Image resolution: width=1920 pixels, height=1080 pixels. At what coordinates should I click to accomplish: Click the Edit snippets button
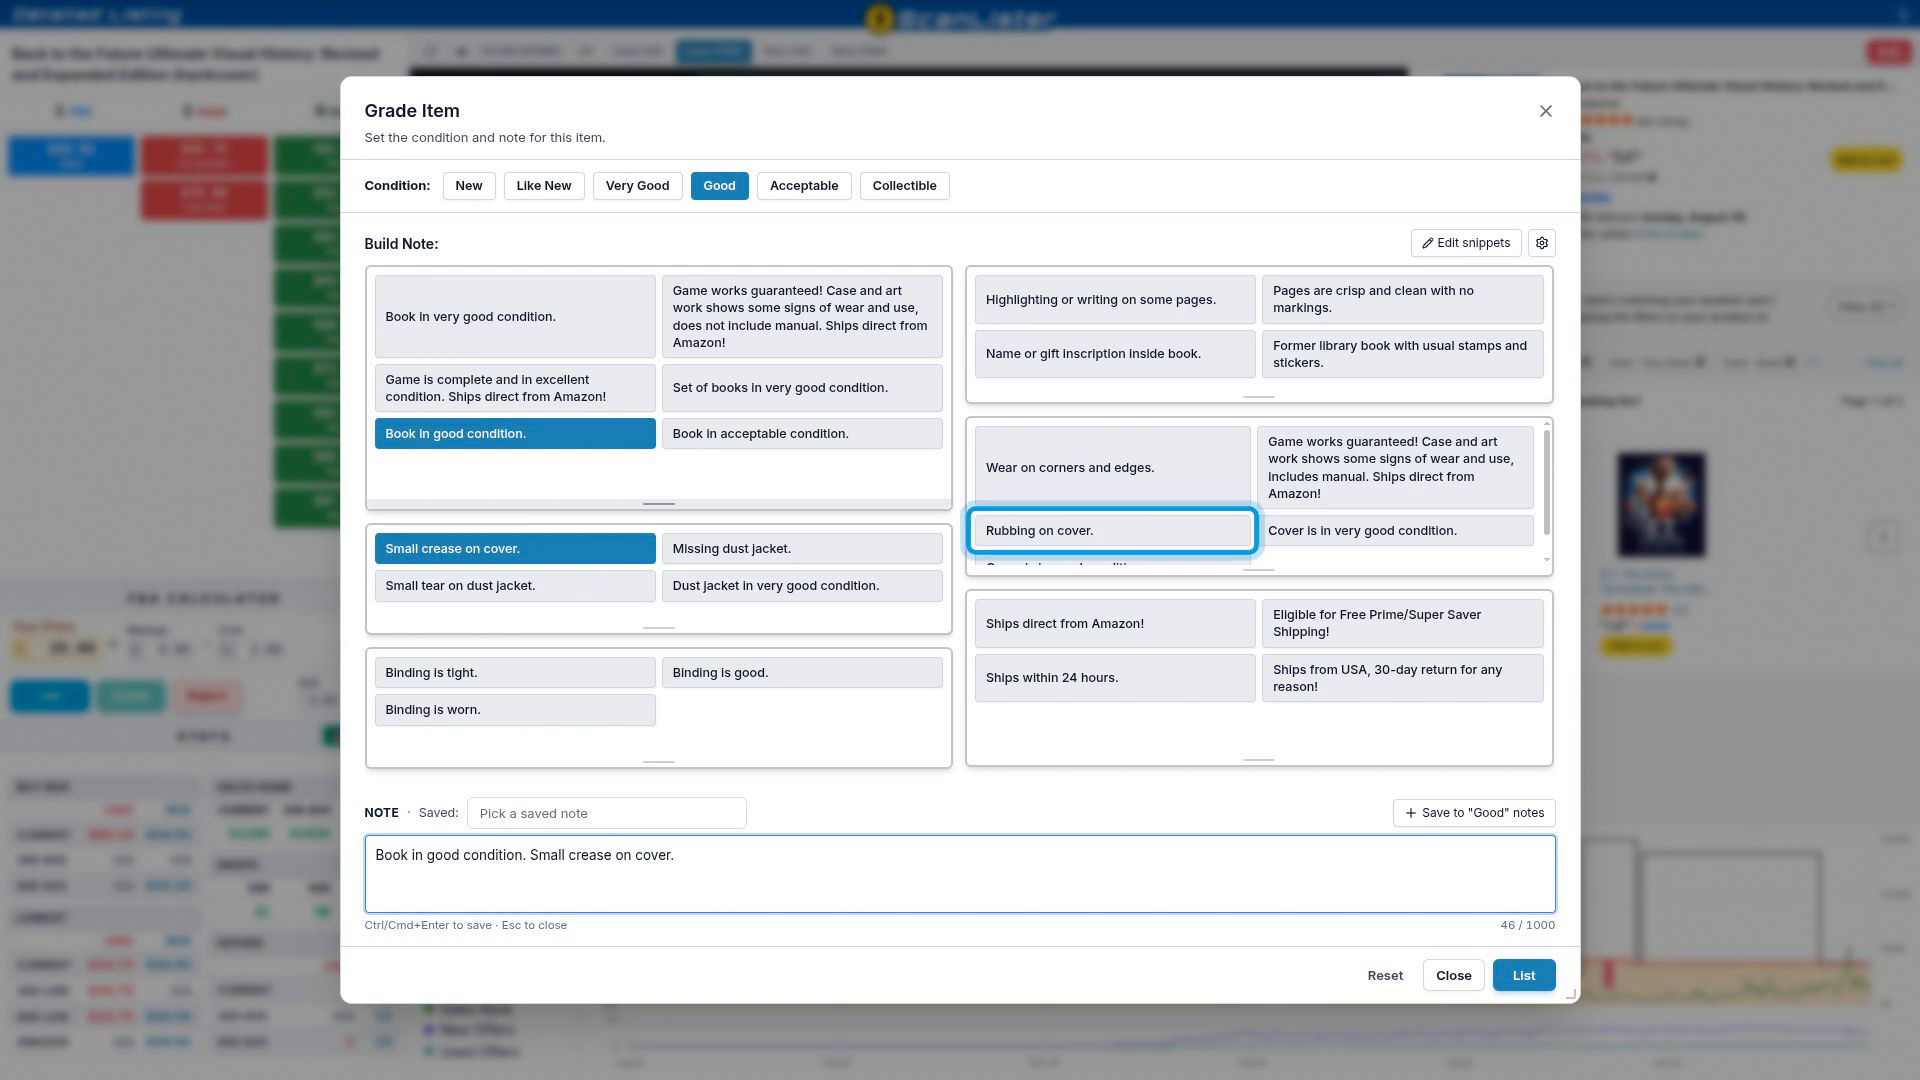coord(1466,243)
